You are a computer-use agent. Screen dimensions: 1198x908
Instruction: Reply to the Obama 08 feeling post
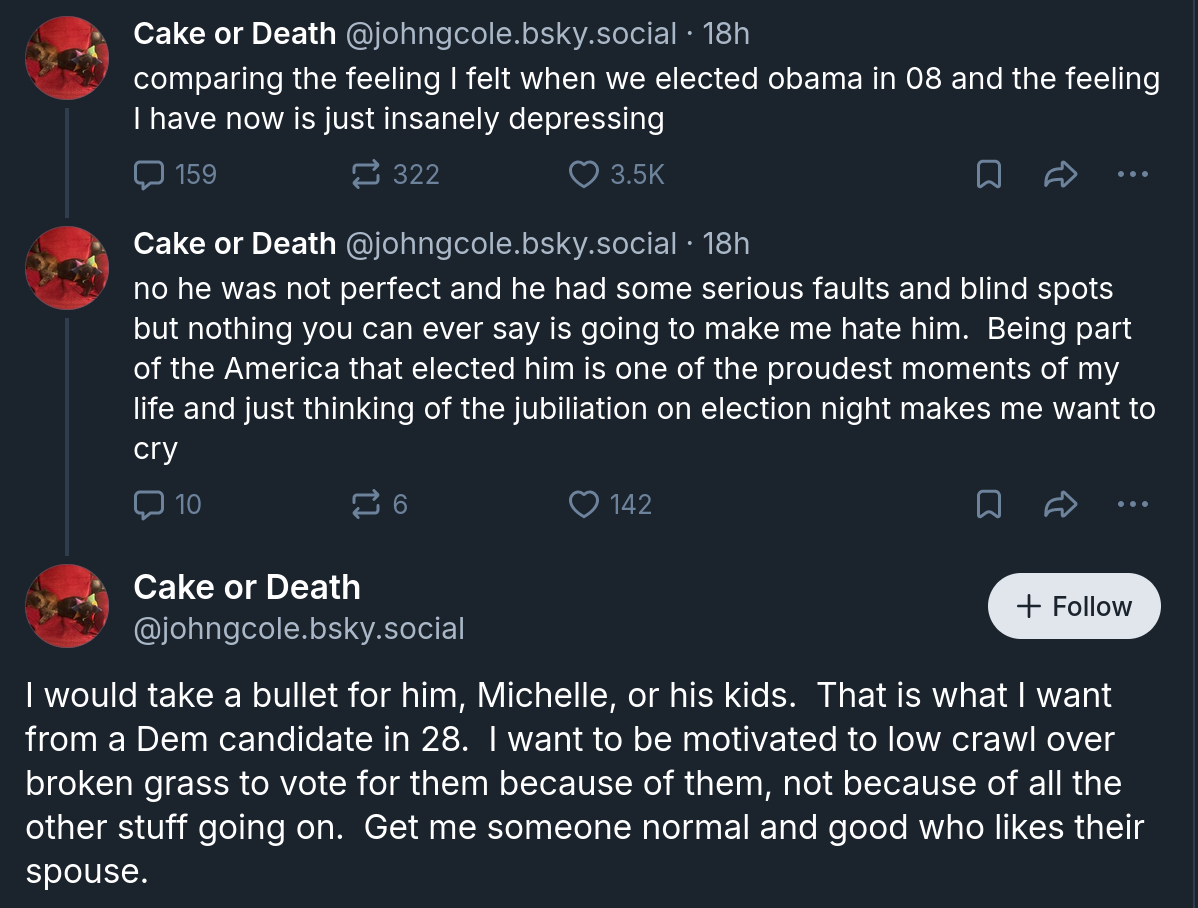(149, 175)
